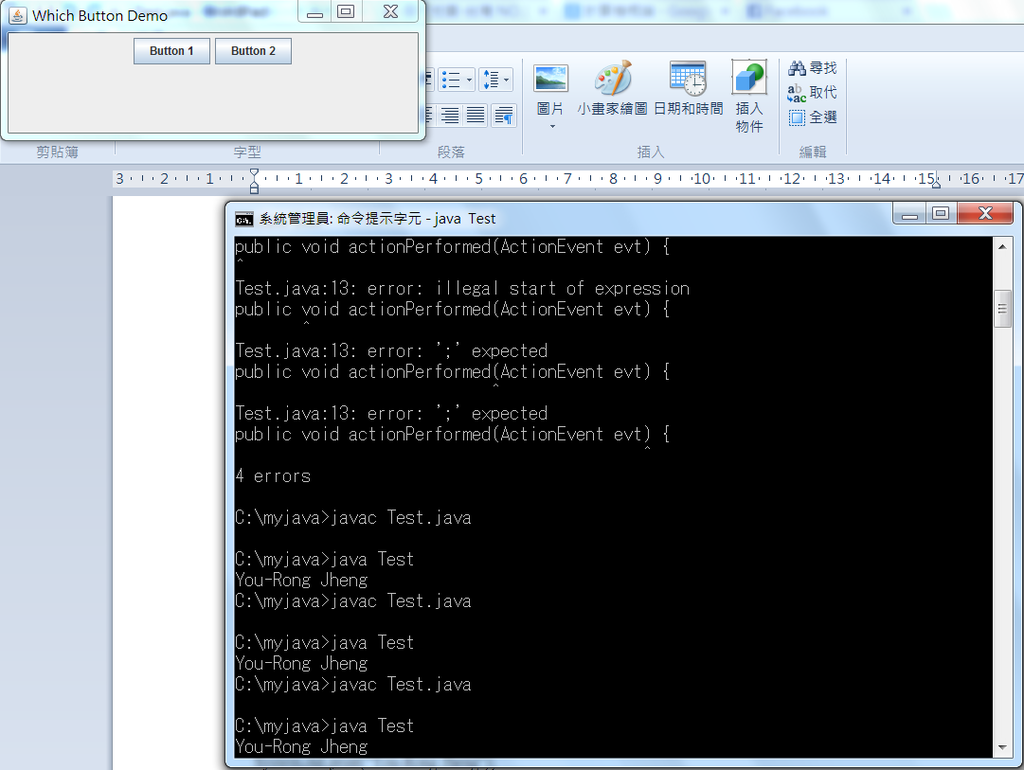This screenshot has width=1024, height=770.
Task: Click the right indent marker on the ruler
Action: 936,184
